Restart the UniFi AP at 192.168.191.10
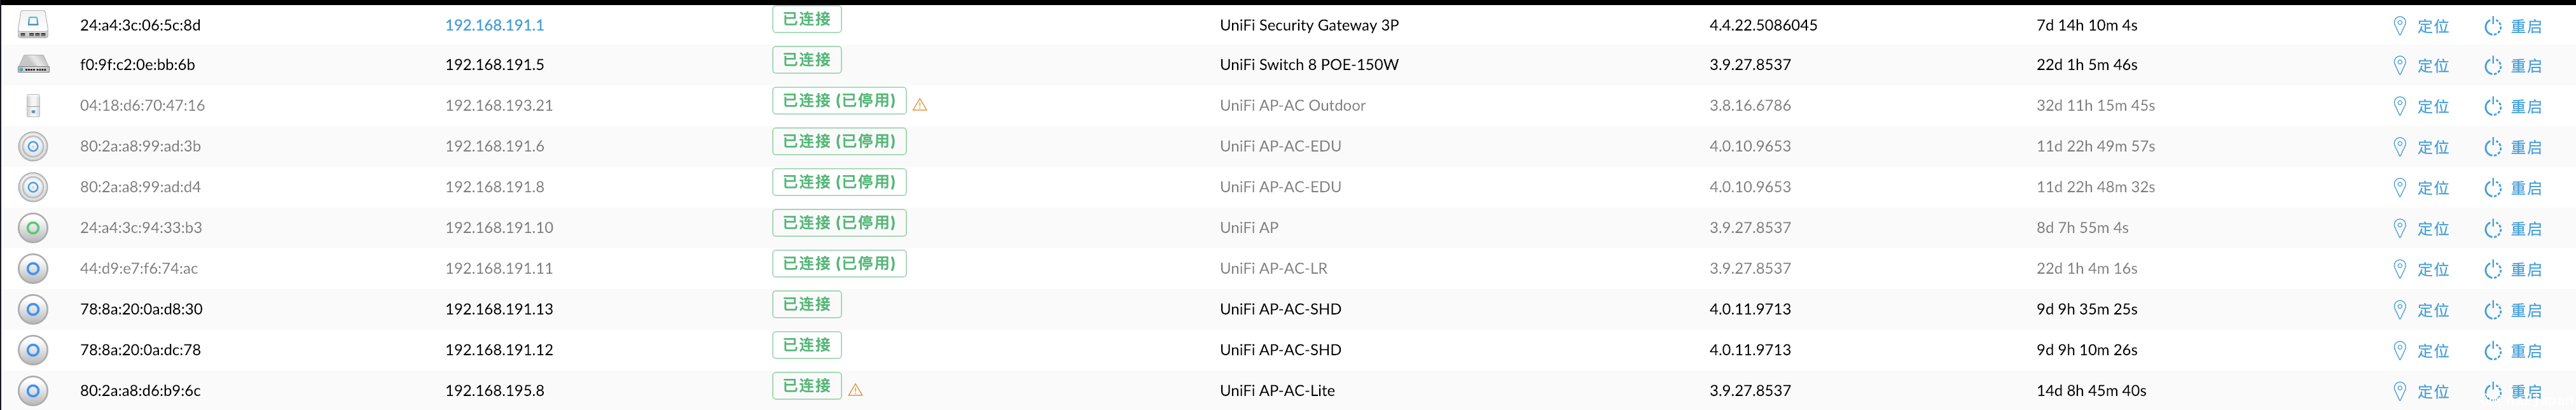Viewport: 2576px width, 410px height. (2512, 229)
